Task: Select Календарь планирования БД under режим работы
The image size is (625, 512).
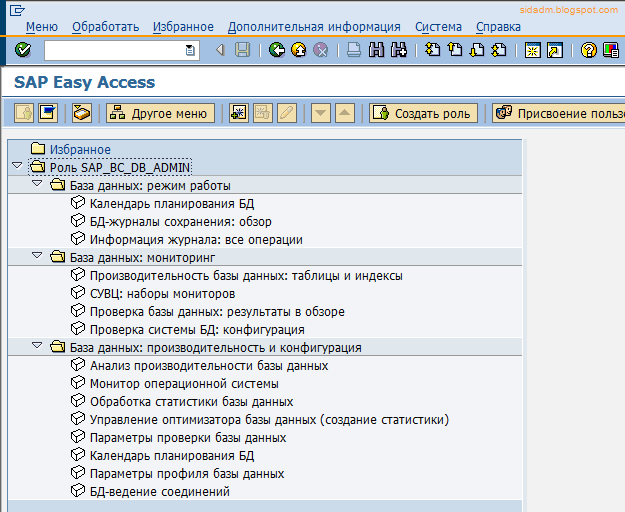Action: click(x=172, y=204)
